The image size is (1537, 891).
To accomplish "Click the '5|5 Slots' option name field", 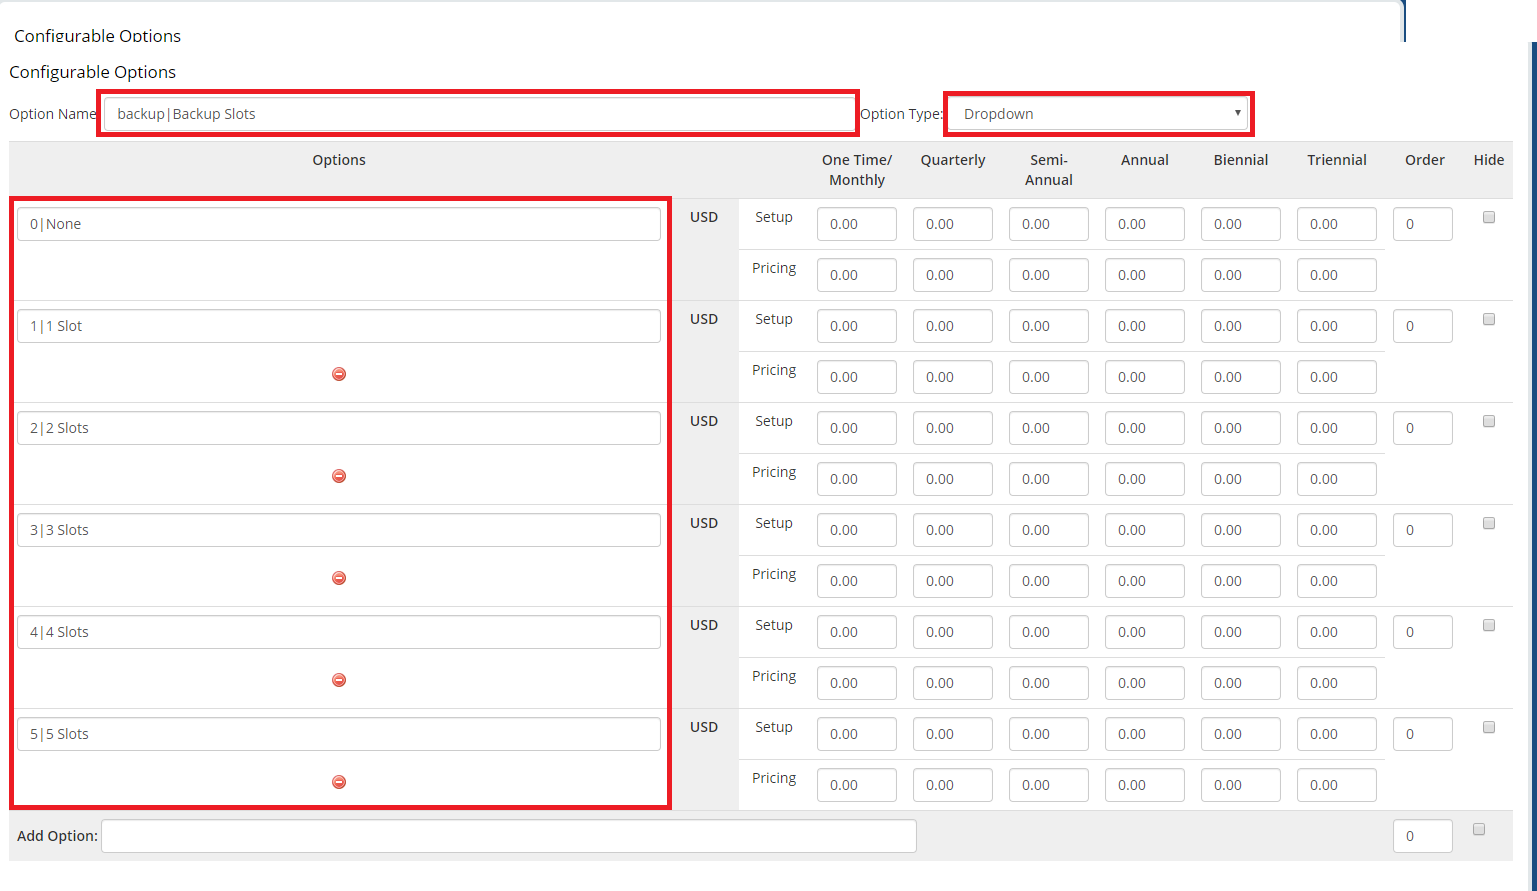I will (x=339, y=734).
